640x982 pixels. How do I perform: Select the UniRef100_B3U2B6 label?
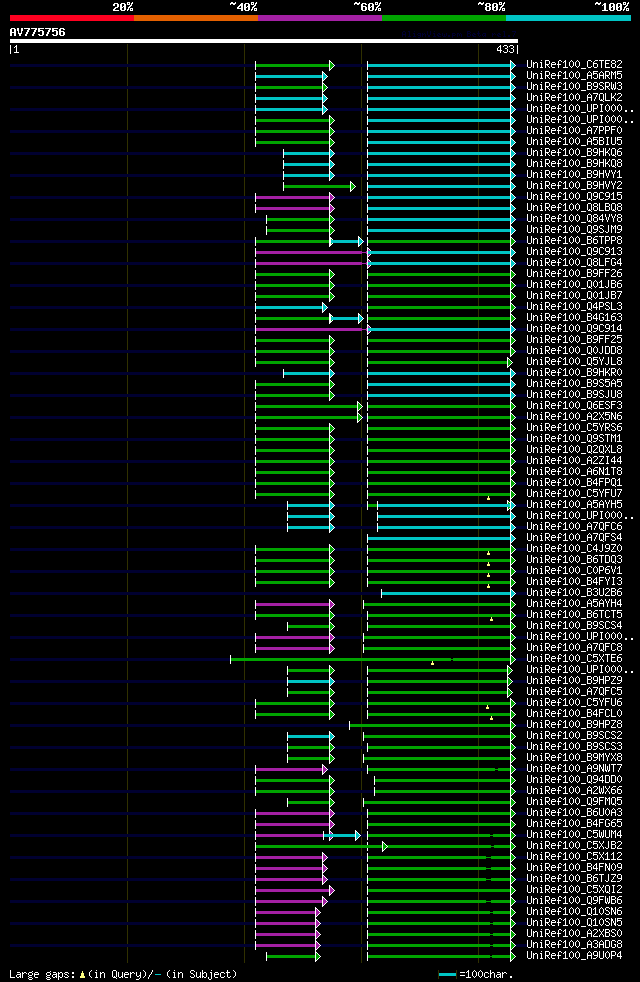click(x=574, y=593)
